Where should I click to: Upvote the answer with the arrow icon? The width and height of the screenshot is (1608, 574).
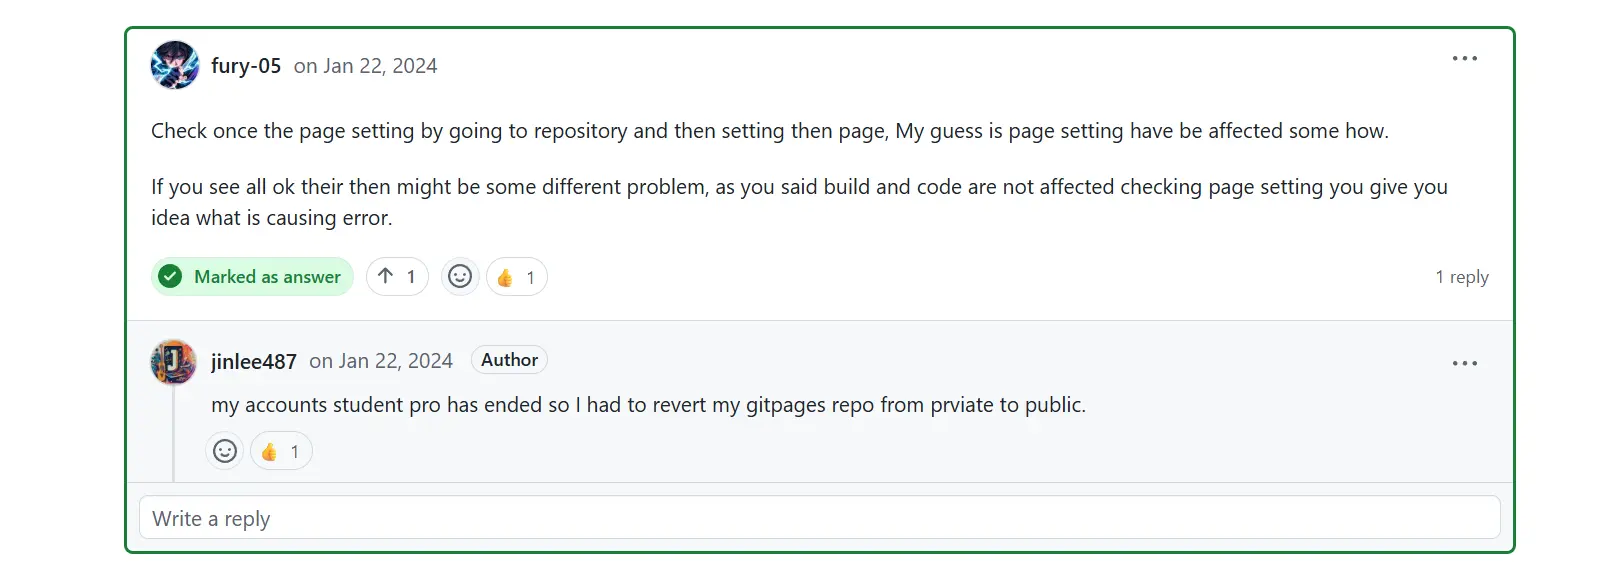point(397,277)
